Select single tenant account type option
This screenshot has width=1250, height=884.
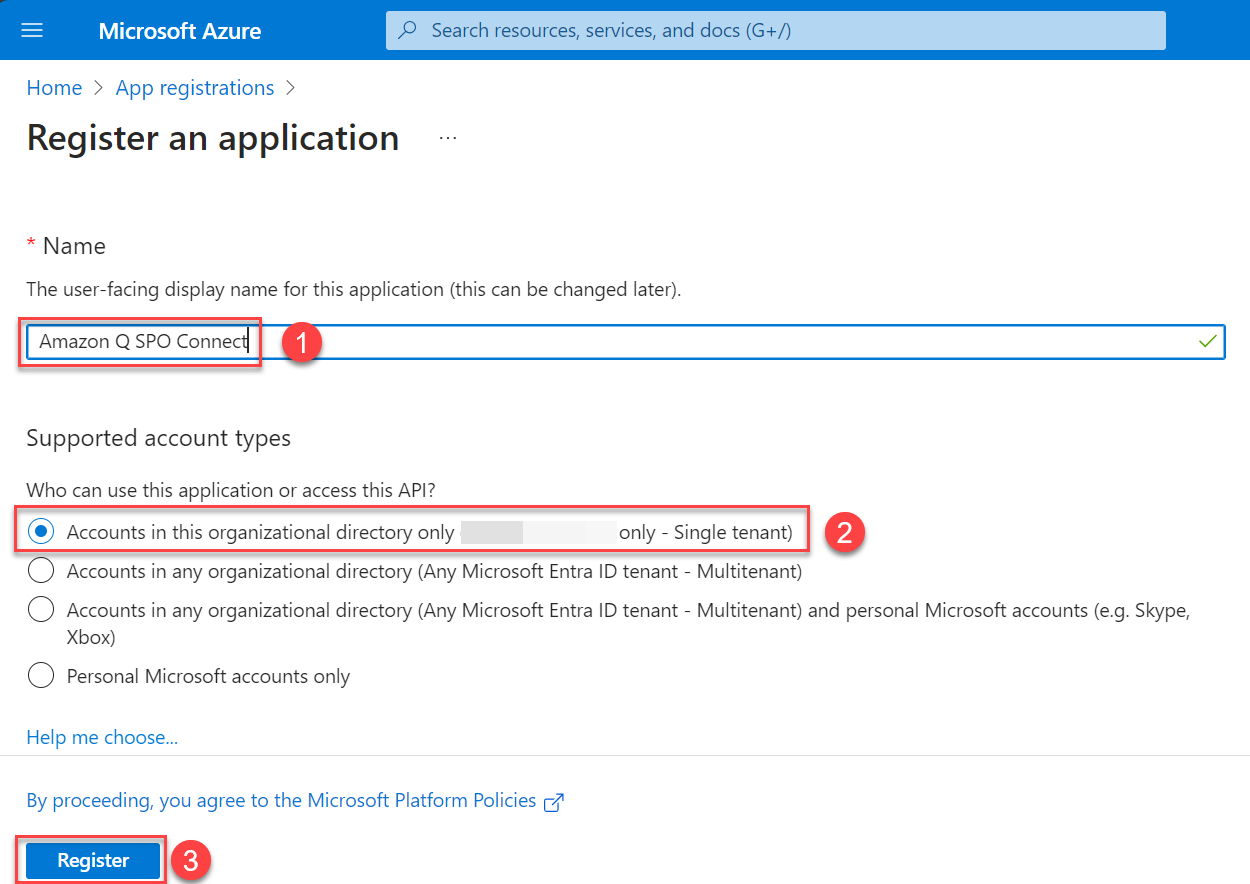coord(40,531)
